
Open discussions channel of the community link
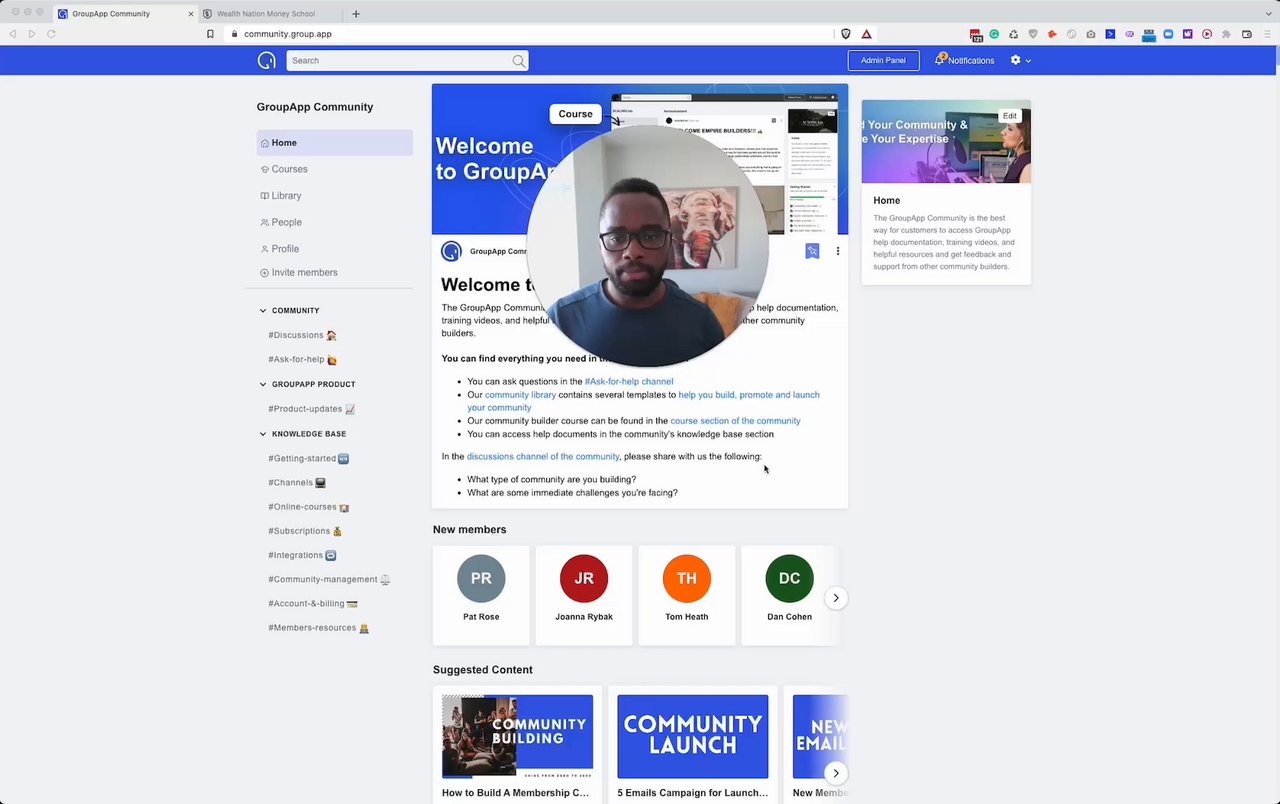[x=543, y=457]
